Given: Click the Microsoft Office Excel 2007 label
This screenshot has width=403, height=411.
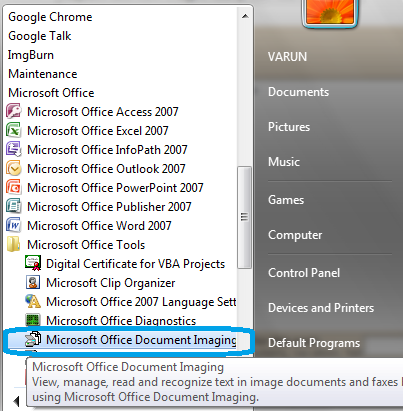Looking at the screenshot, I should tap(98, 131).
